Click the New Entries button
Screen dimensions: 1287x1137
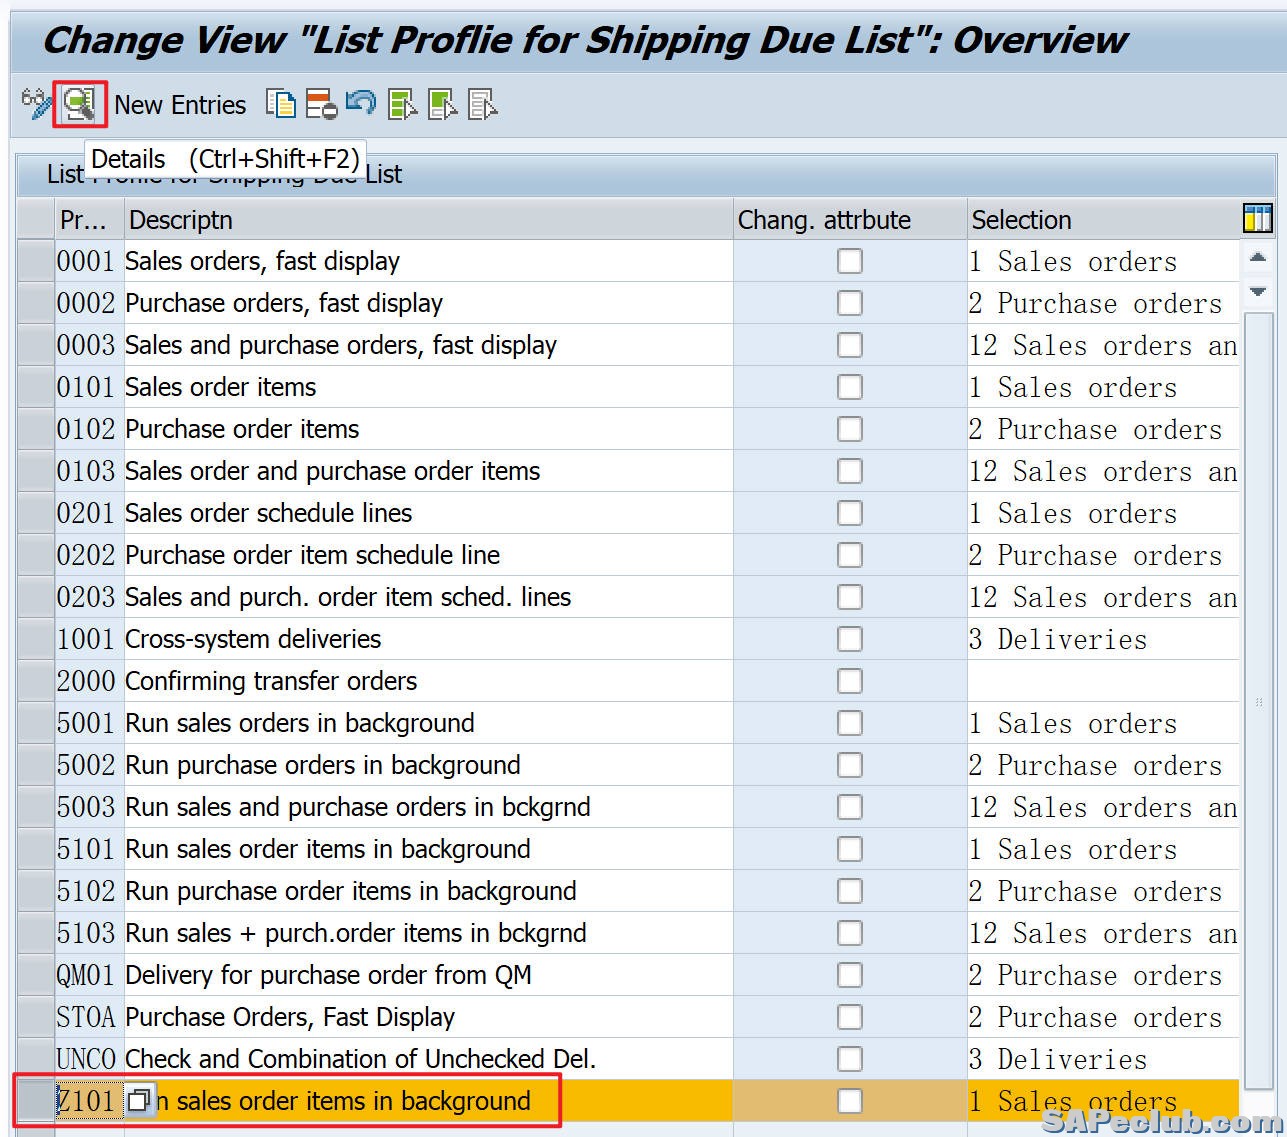180,105
